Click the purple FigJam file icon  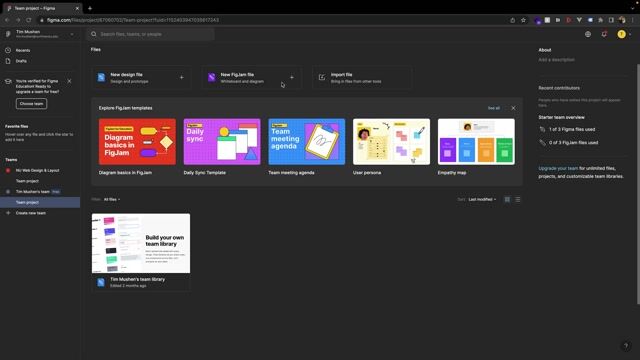[x=211, y=78]
